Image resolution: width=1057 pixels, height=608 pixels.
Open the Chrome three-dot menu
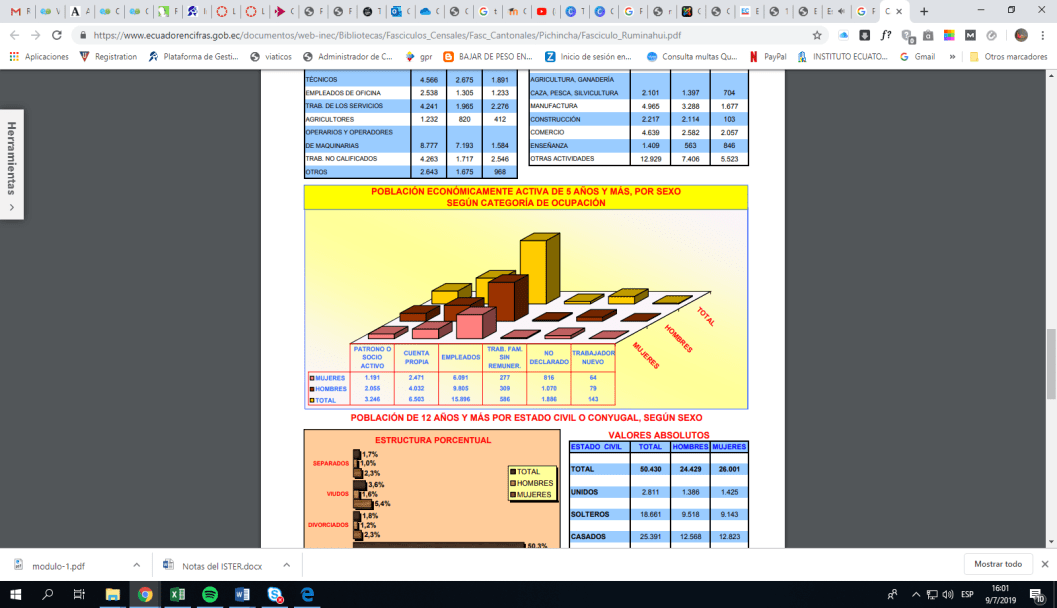point(1042,34)
